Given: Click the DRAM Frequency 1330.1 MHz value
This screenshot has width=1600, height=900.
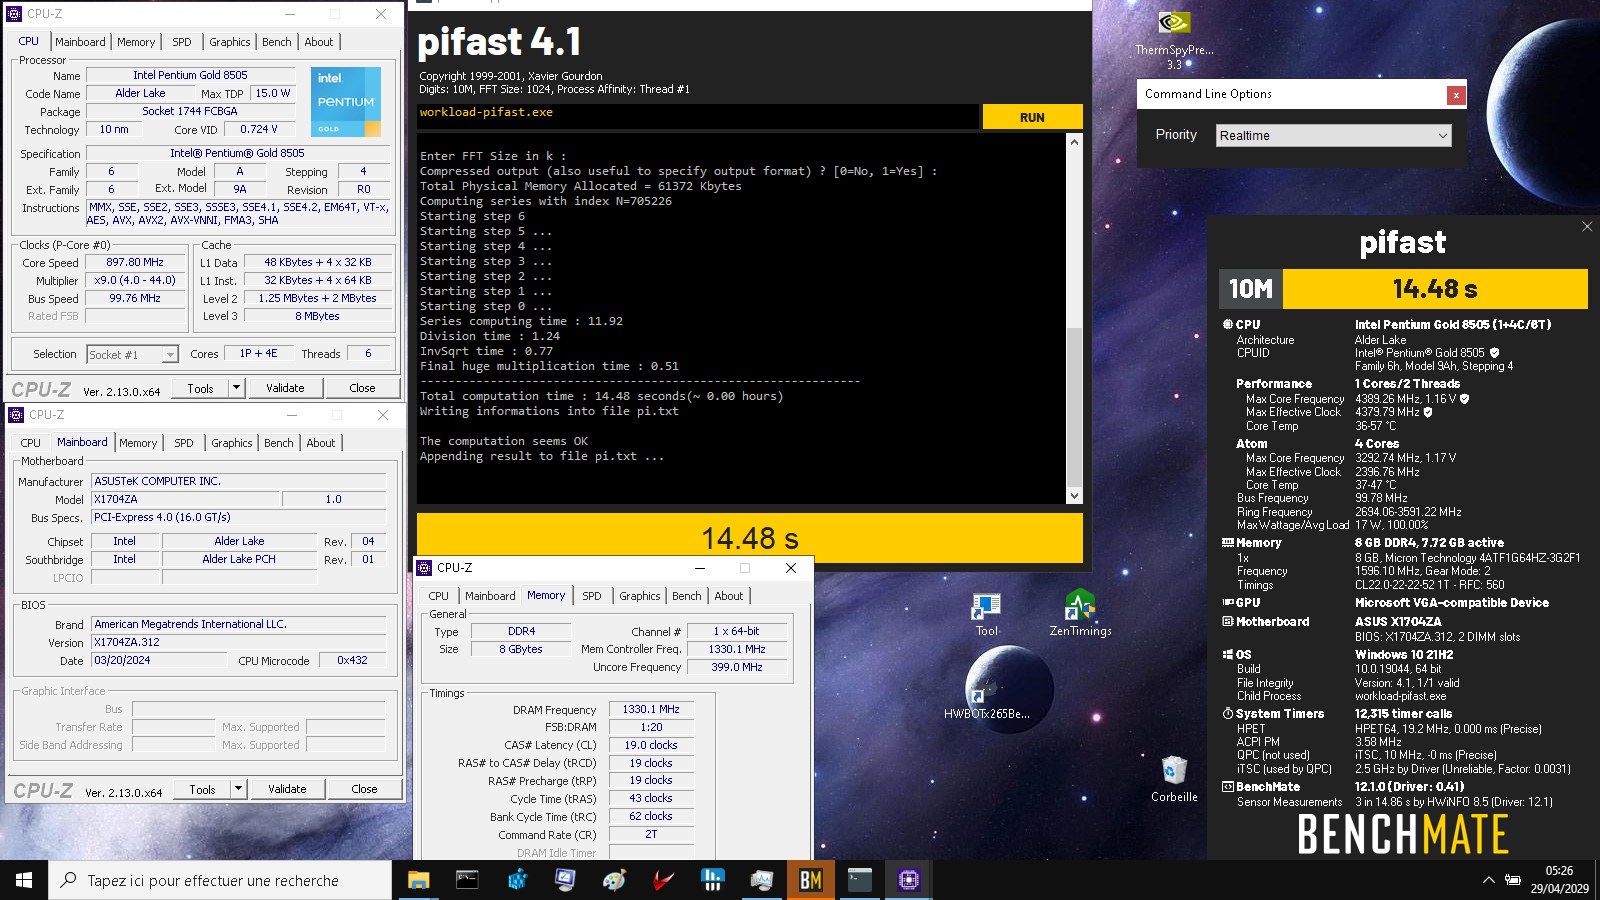Looking at the screenshot, I should [651, 709].
